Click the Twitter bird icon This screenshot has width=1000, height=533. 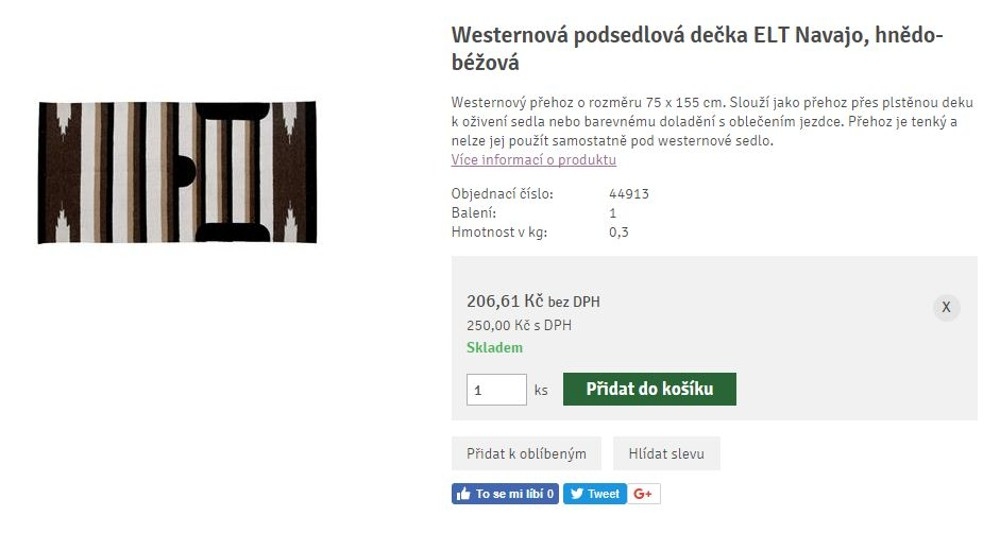pyautogui.click(x=577, y=494)
